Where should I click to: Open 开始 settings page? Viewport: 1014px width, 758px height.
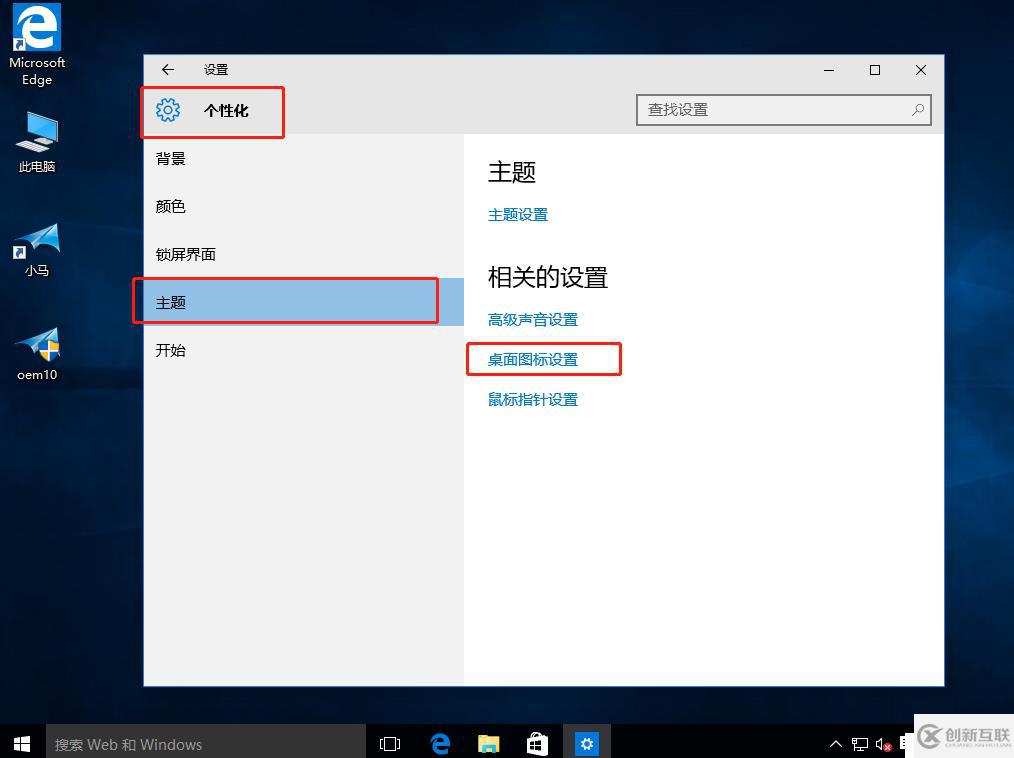click(x=171, y=351)
